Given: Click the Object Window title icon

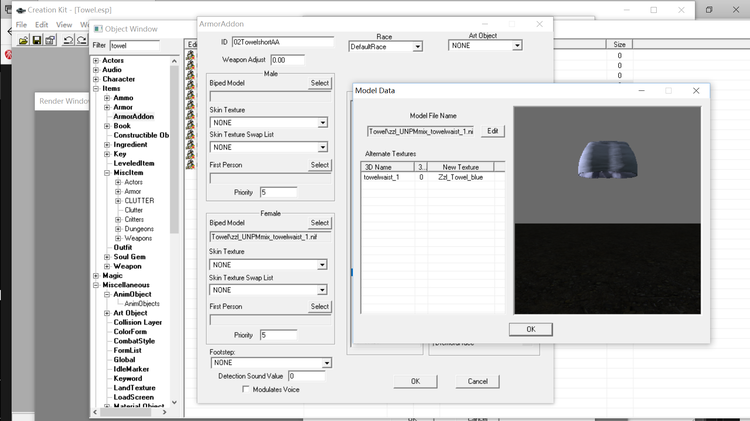Looking at the screenshot, I should 98,29.
